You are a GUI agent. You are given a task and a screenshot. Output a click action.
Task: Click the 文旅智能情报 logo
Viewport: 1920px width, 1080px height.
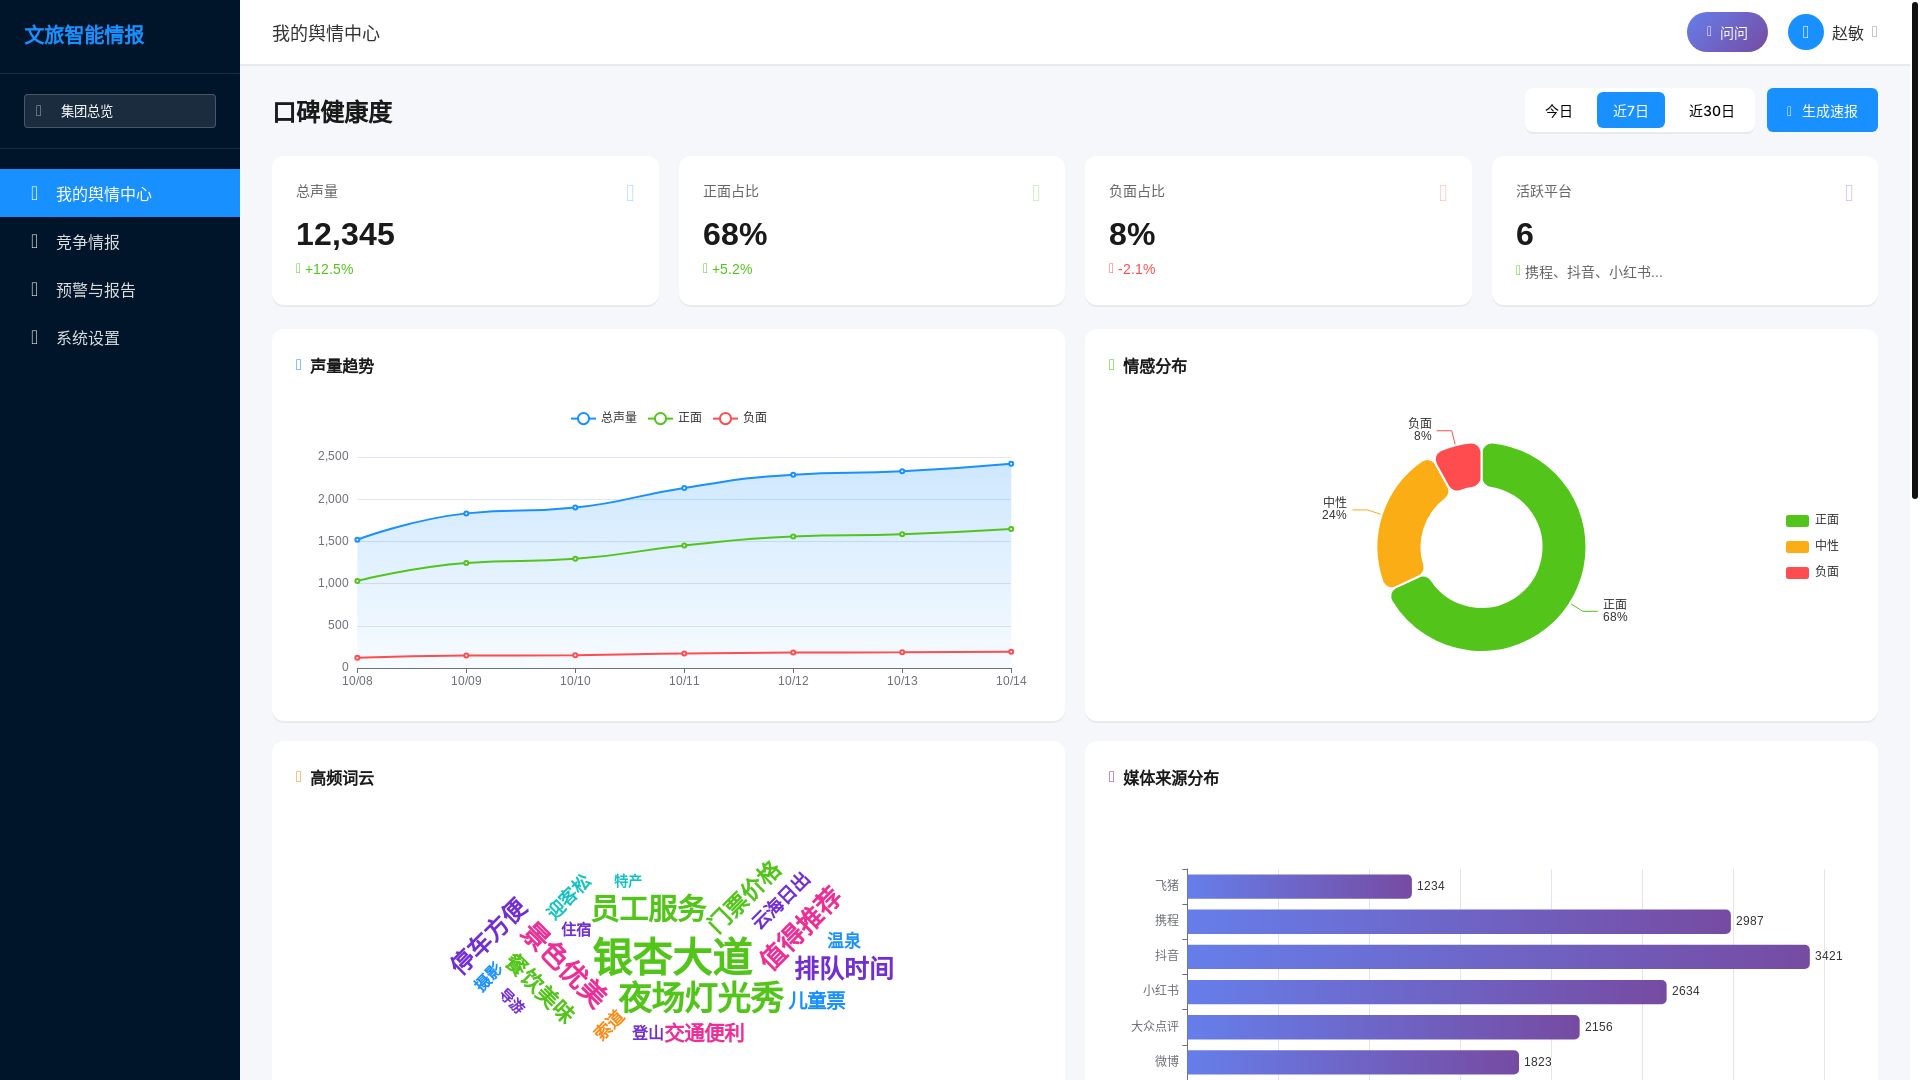pos(84,35)
